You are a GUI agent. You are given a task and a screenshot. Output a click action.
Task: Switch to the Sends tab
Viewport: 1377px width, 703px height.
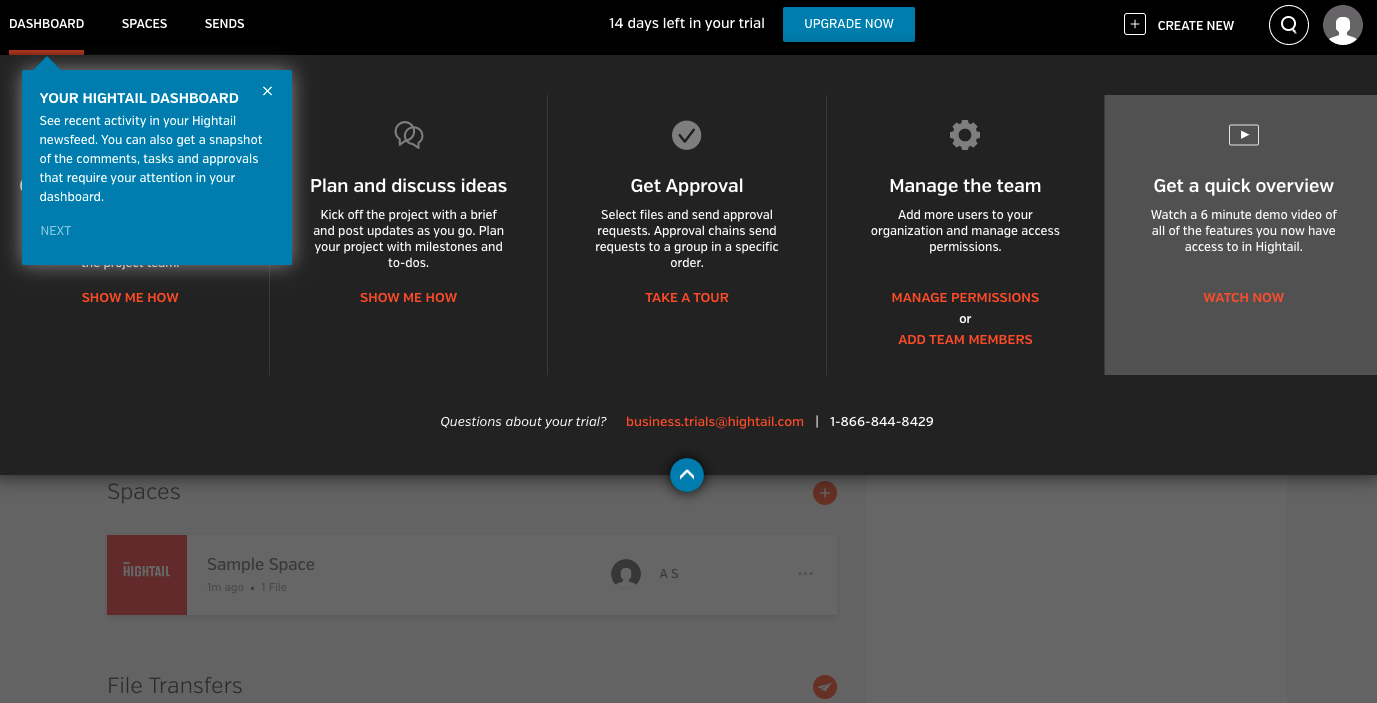coord(224,24)
